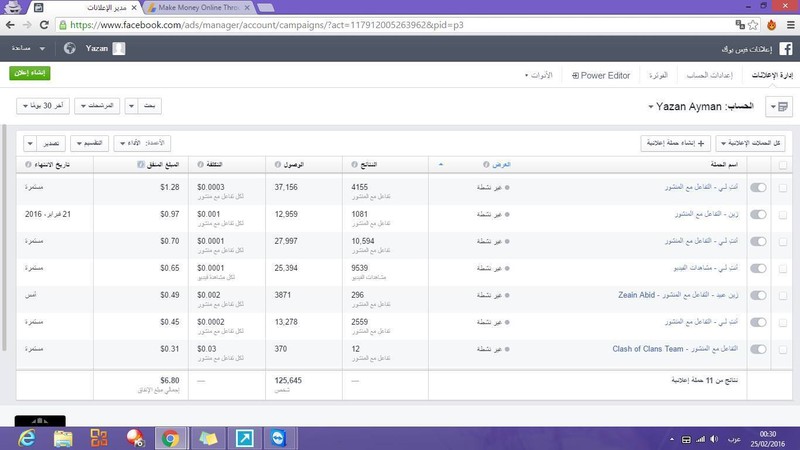
Task: Check the select-all campaigns checkbox
Action: [x=783, y=165]
